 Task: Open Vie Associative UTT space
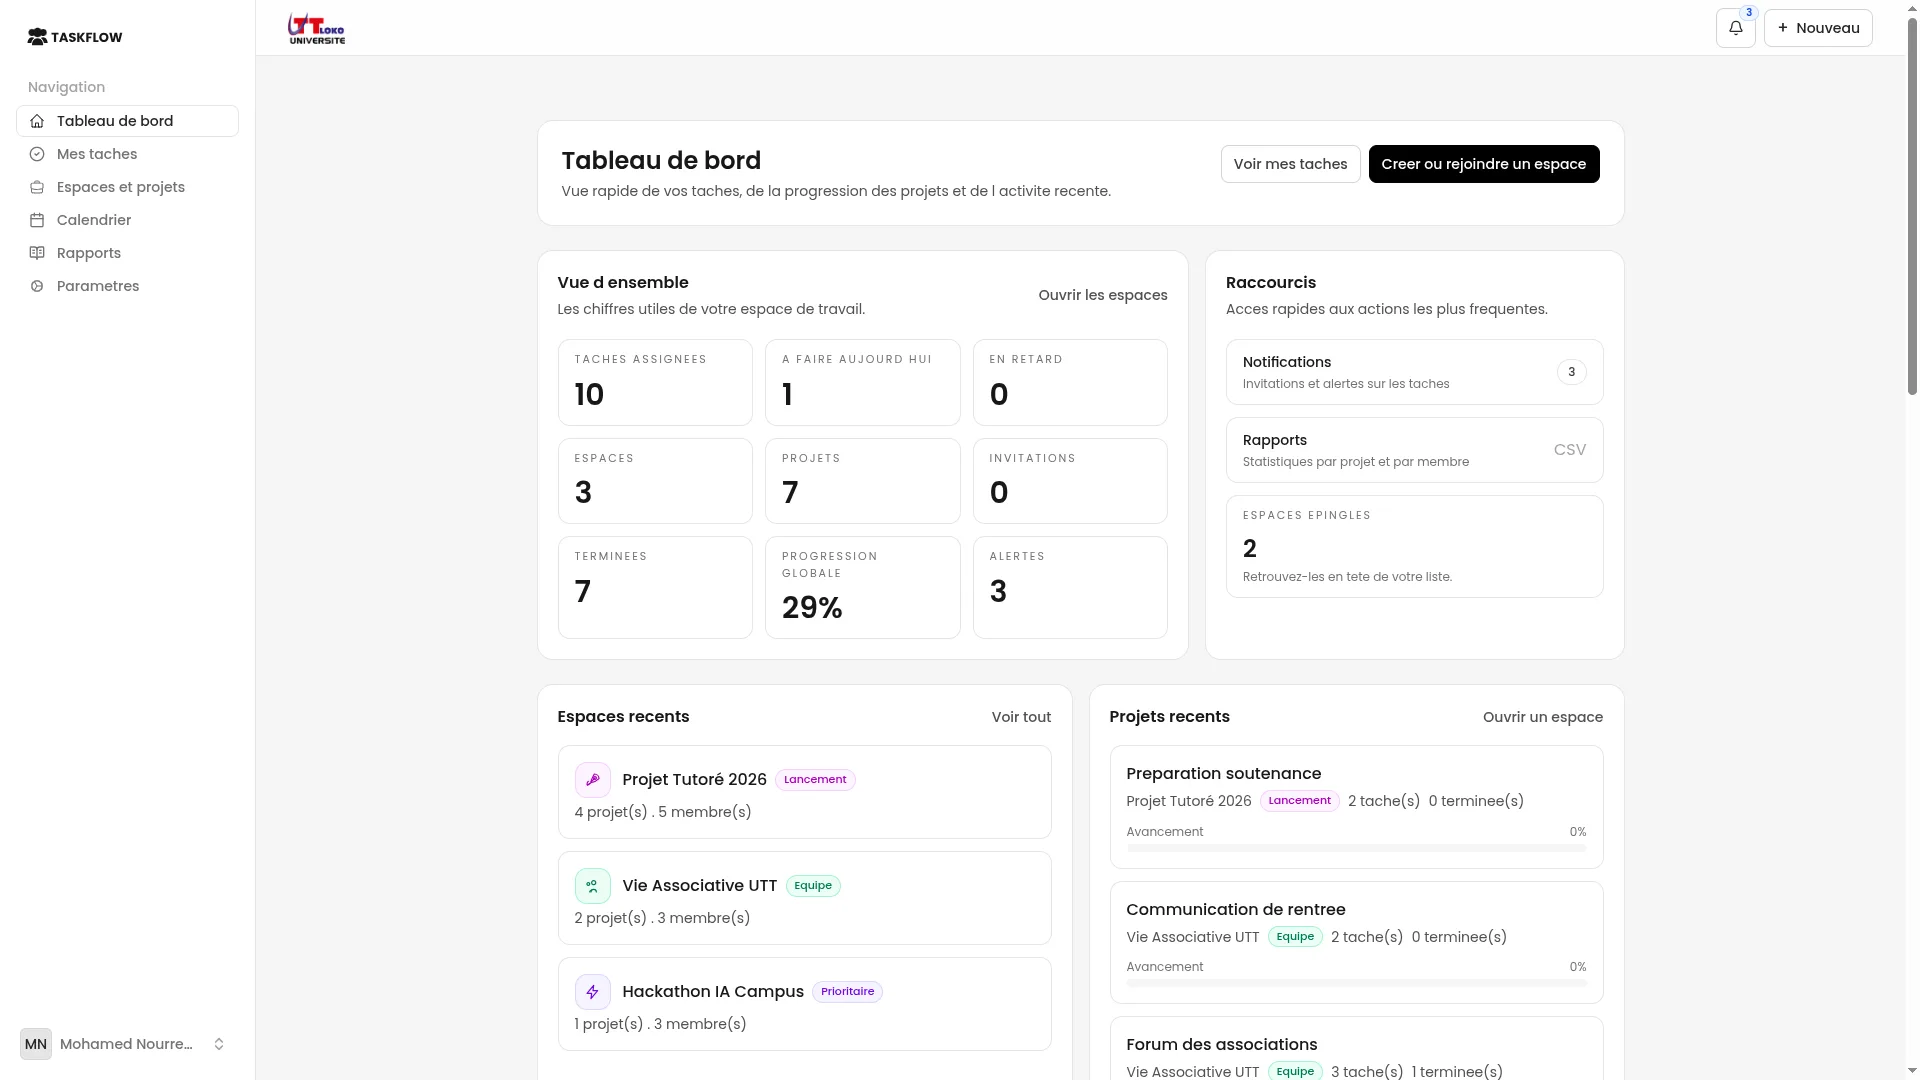point(804,898)
